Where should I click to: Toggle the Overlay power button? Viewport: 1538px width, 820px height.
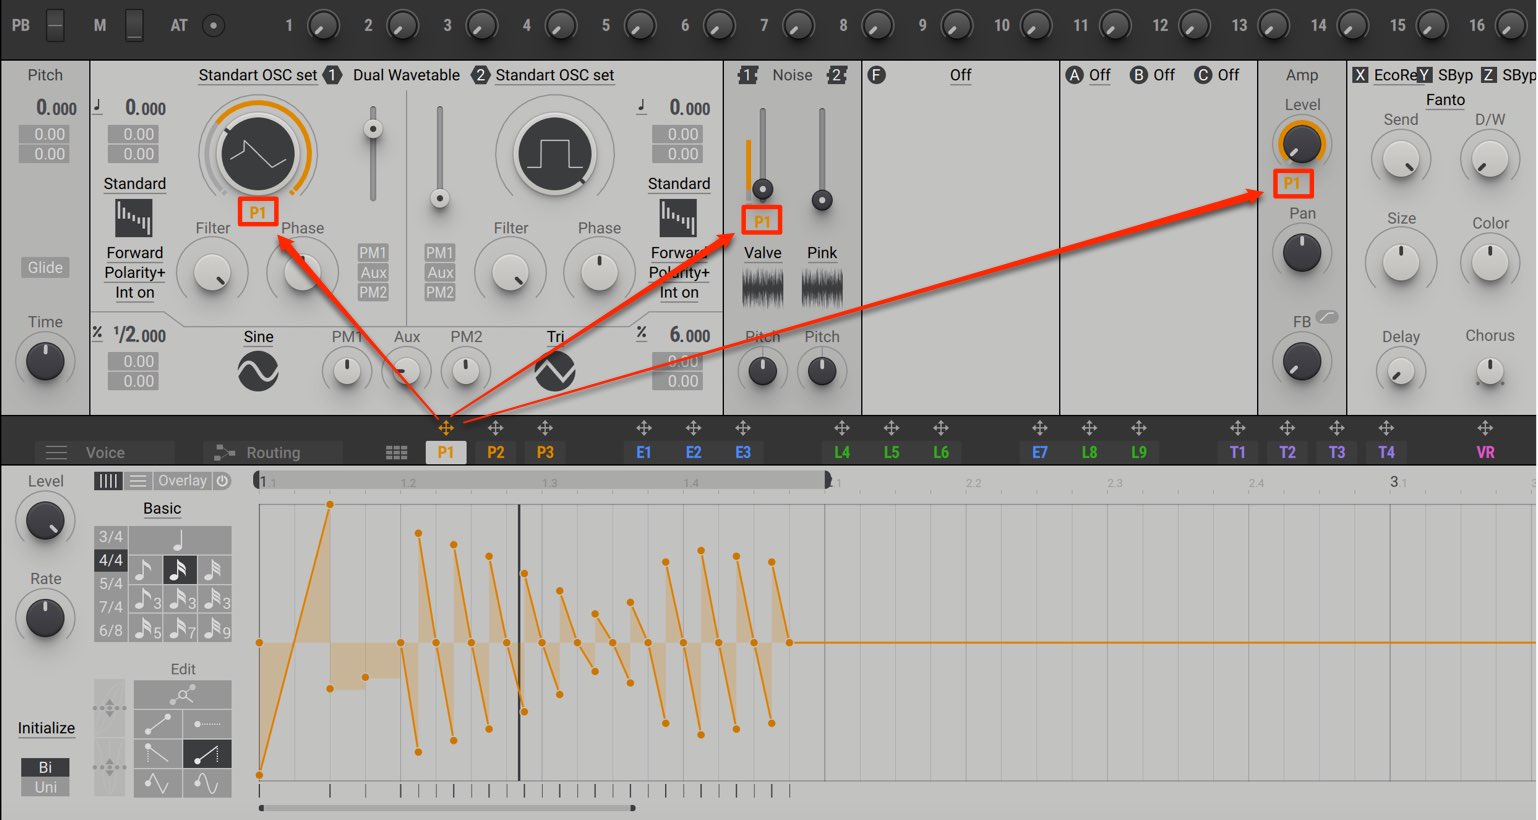pyautogui.click(x=222, y=481)
